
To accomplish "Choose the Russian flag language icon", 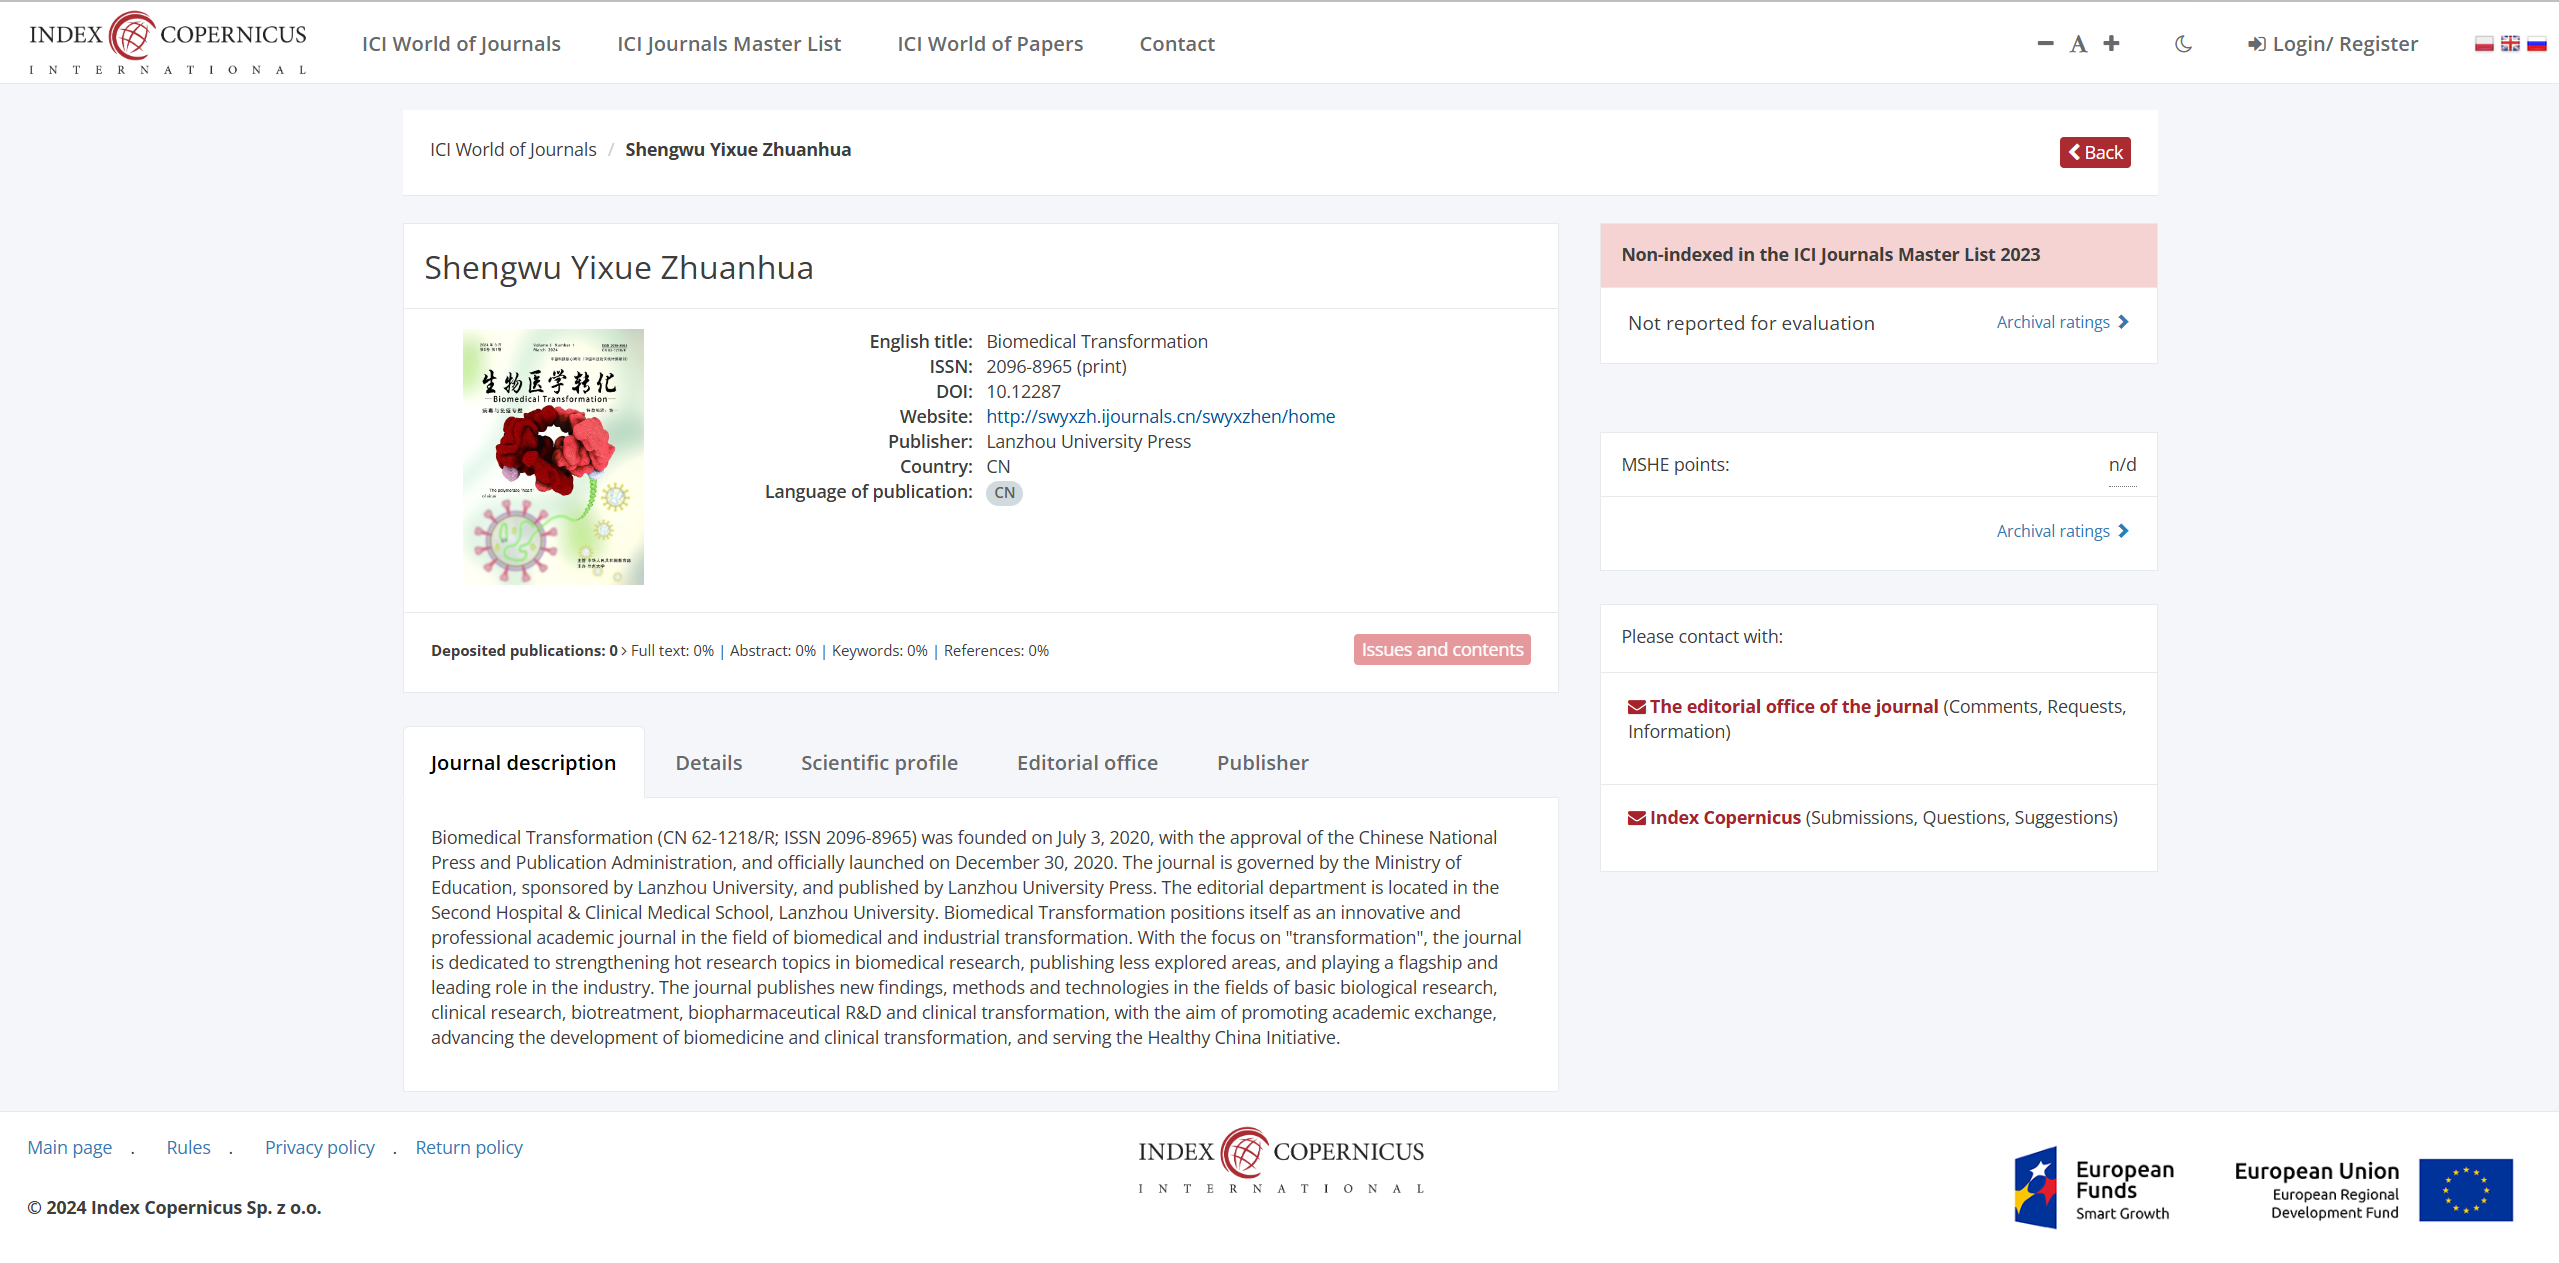I will pos(2537,44).
